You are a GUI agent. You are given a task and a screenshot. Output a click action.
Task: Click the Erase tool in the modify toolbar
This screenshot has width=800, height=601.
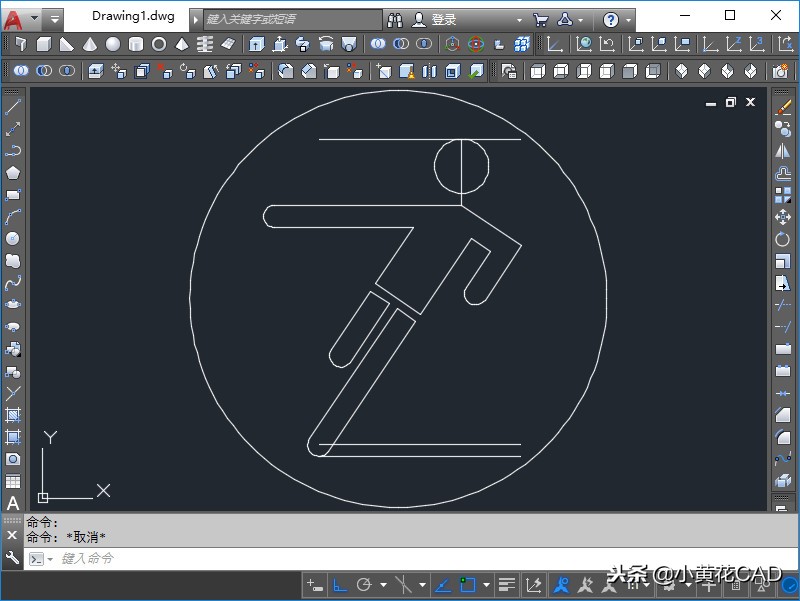click(x=783, y=107)
